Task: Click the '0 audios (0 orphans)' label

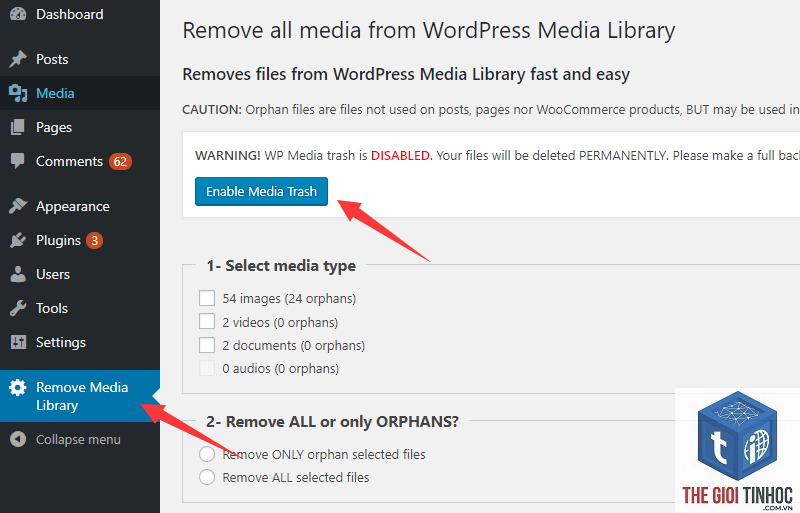Action: tap(281, 369)
